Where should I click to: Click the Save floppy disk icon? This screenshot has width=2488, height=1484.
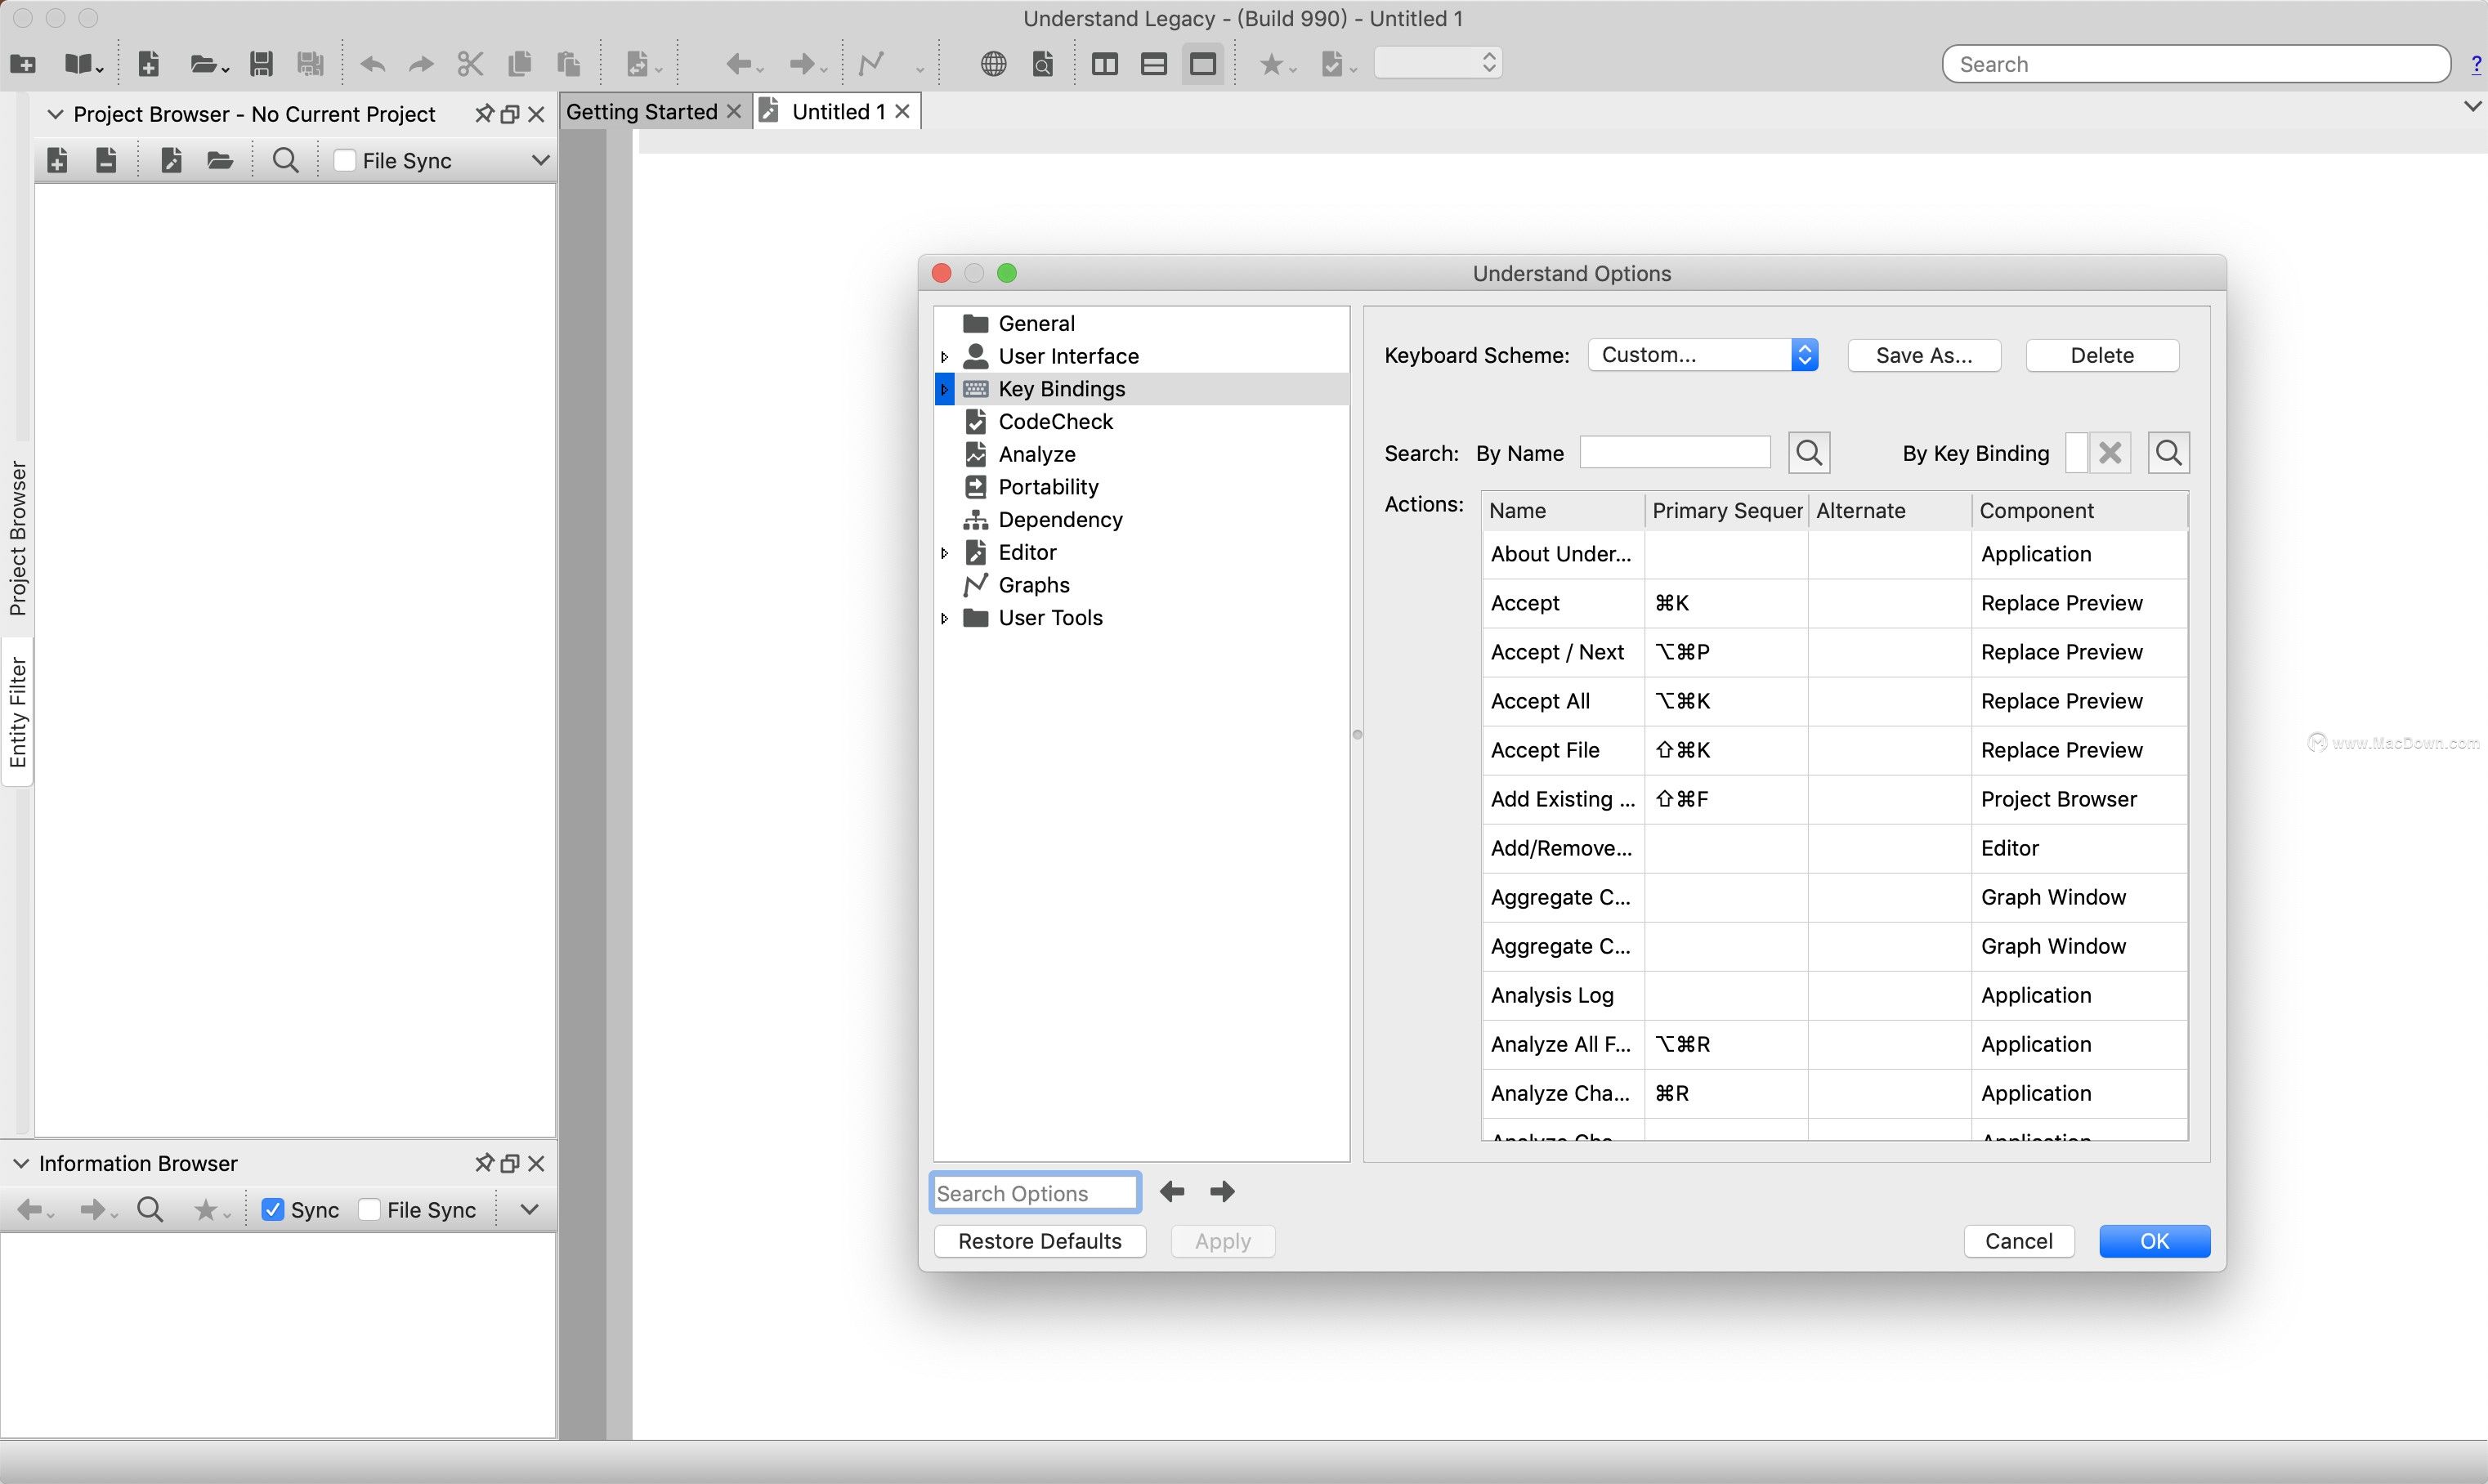pos(261,65)
